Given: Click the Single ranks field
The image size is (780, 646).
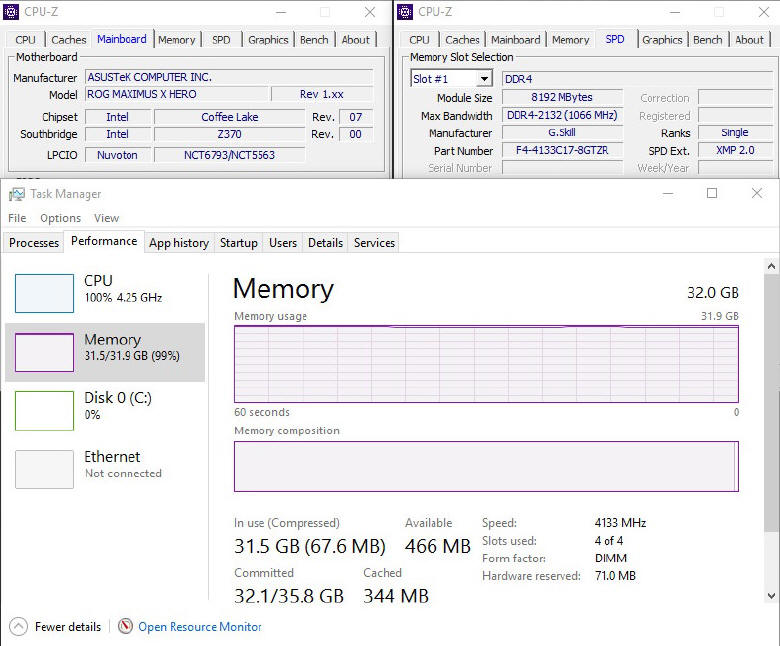Looking at the screenshot, I should pos(735,133).
